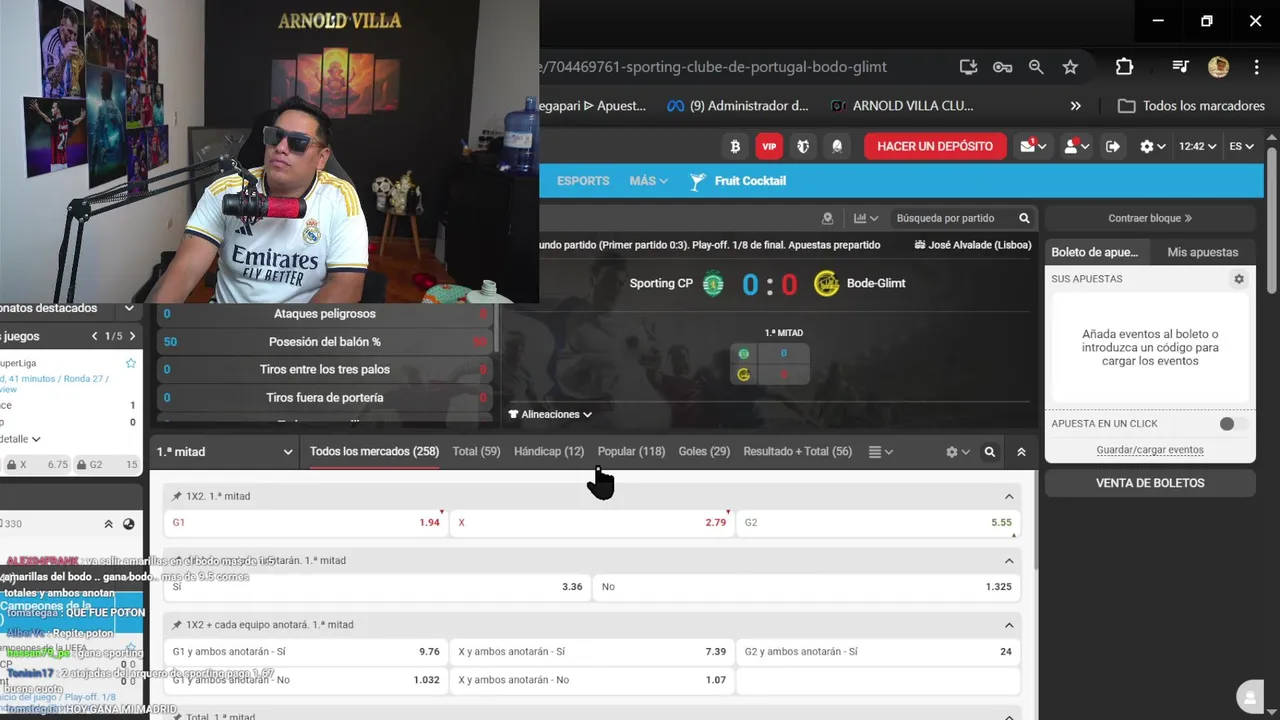Screen dimensions: 1280x720
Task: Open the Guardar/cargar eventos link
Action: coord(1150,450)
